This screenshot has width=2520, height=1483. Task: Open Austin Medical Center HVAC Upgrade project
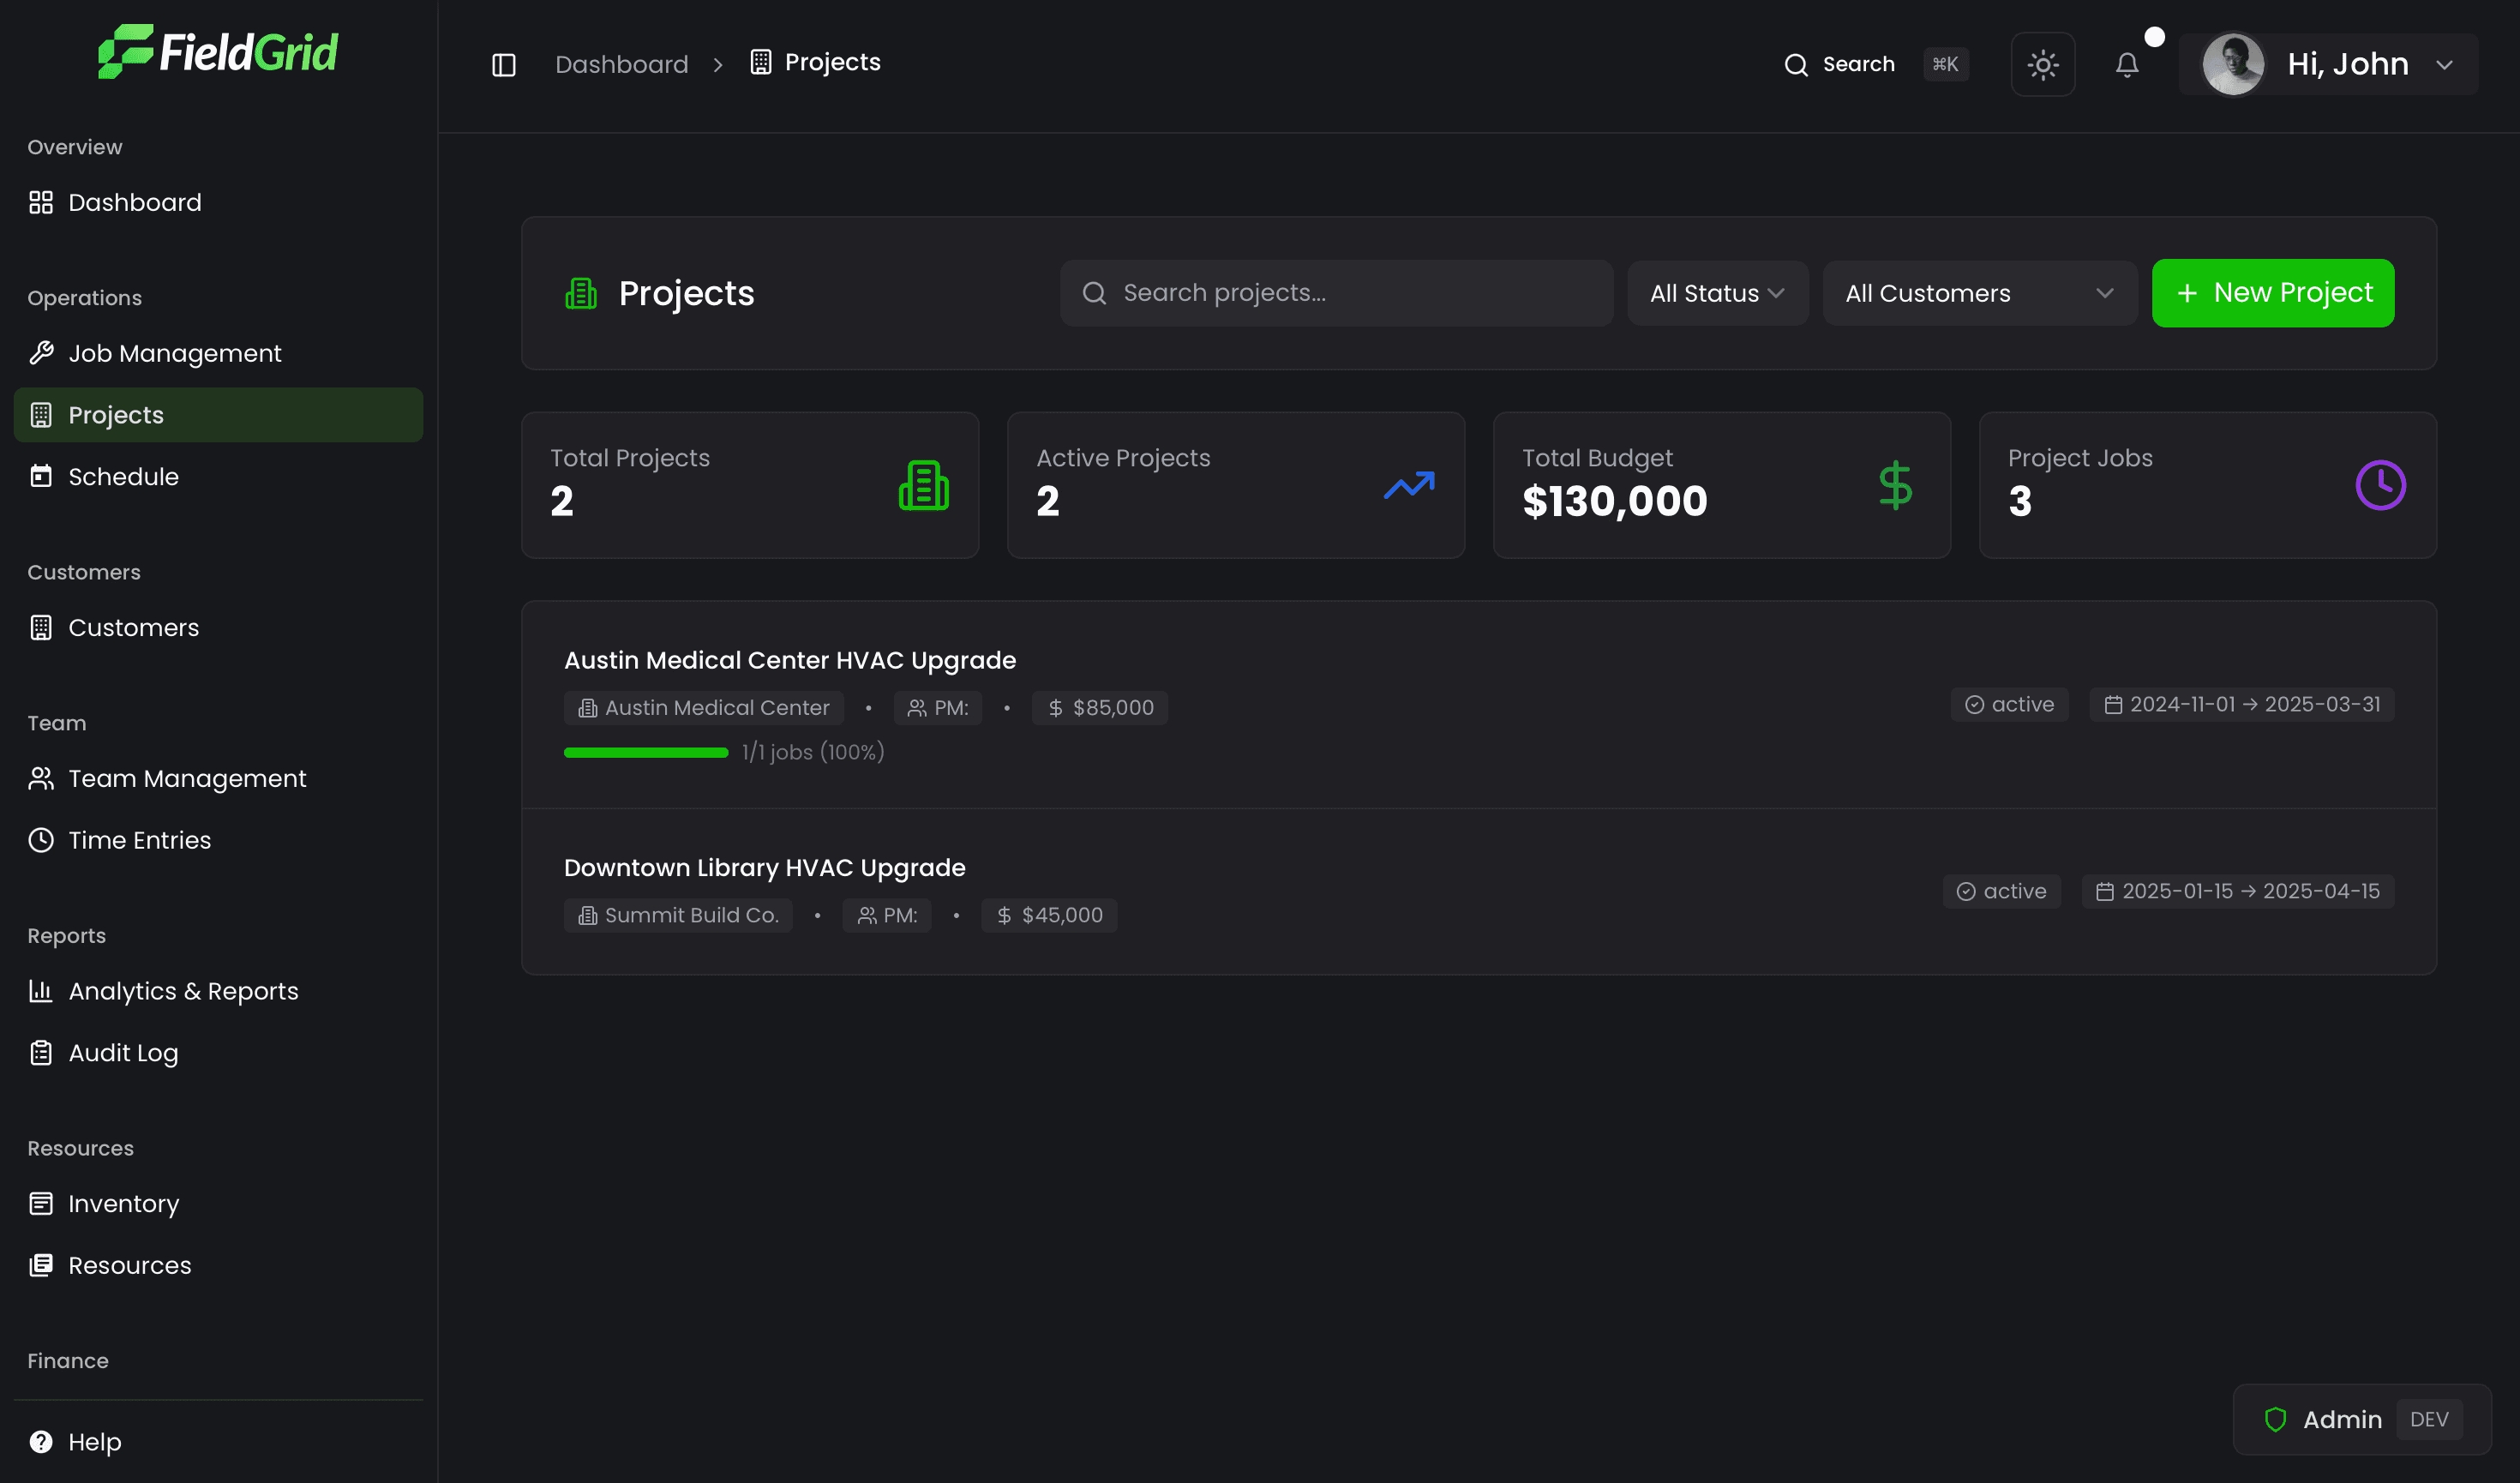point(790,661)
